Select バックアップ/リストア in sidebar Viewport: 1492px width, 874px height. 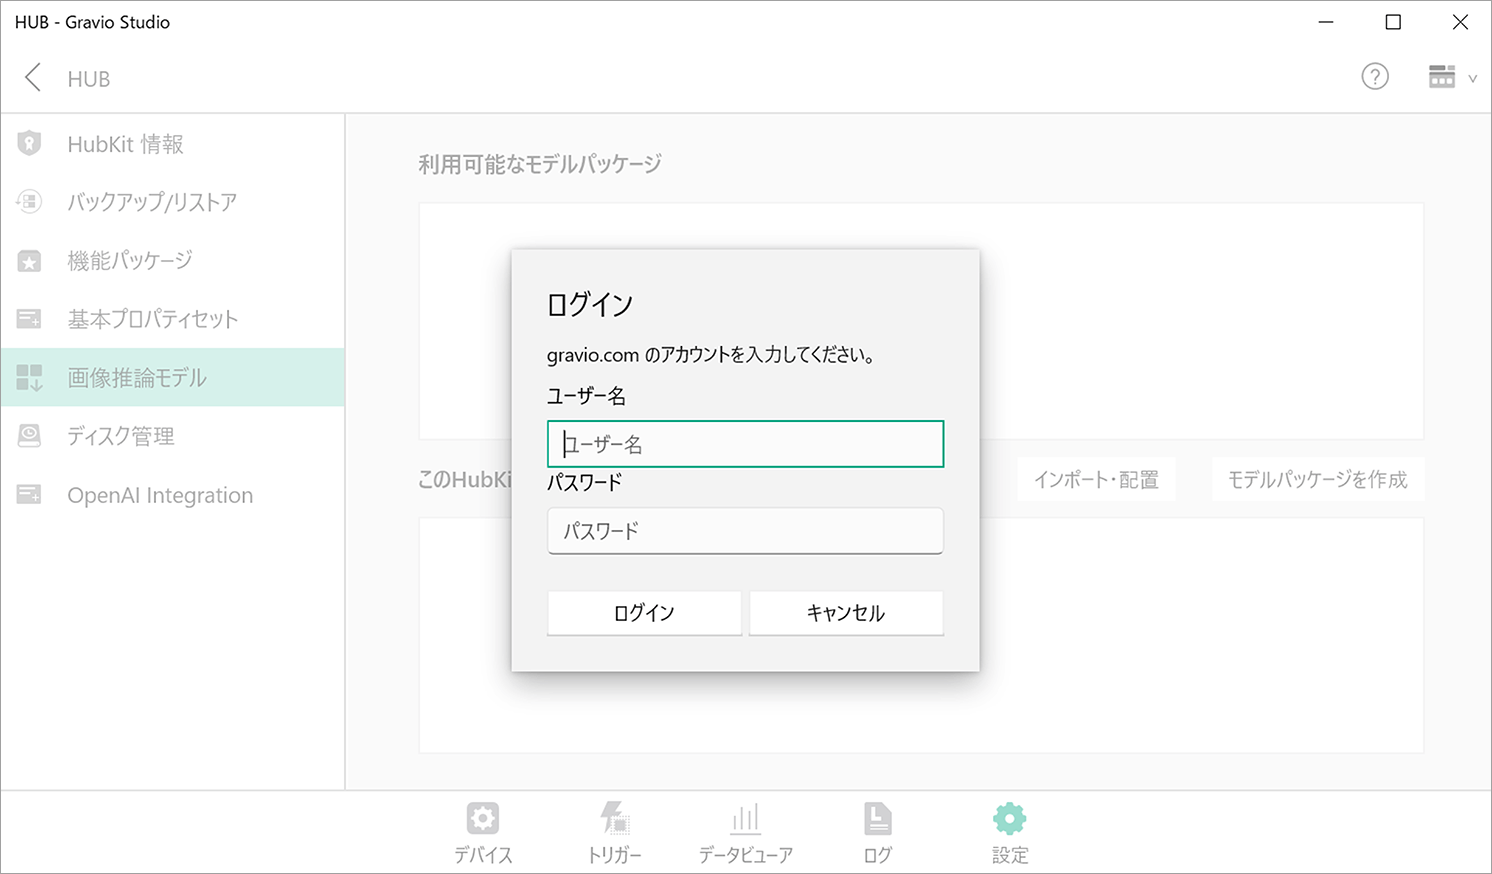(x=173, y=202)
